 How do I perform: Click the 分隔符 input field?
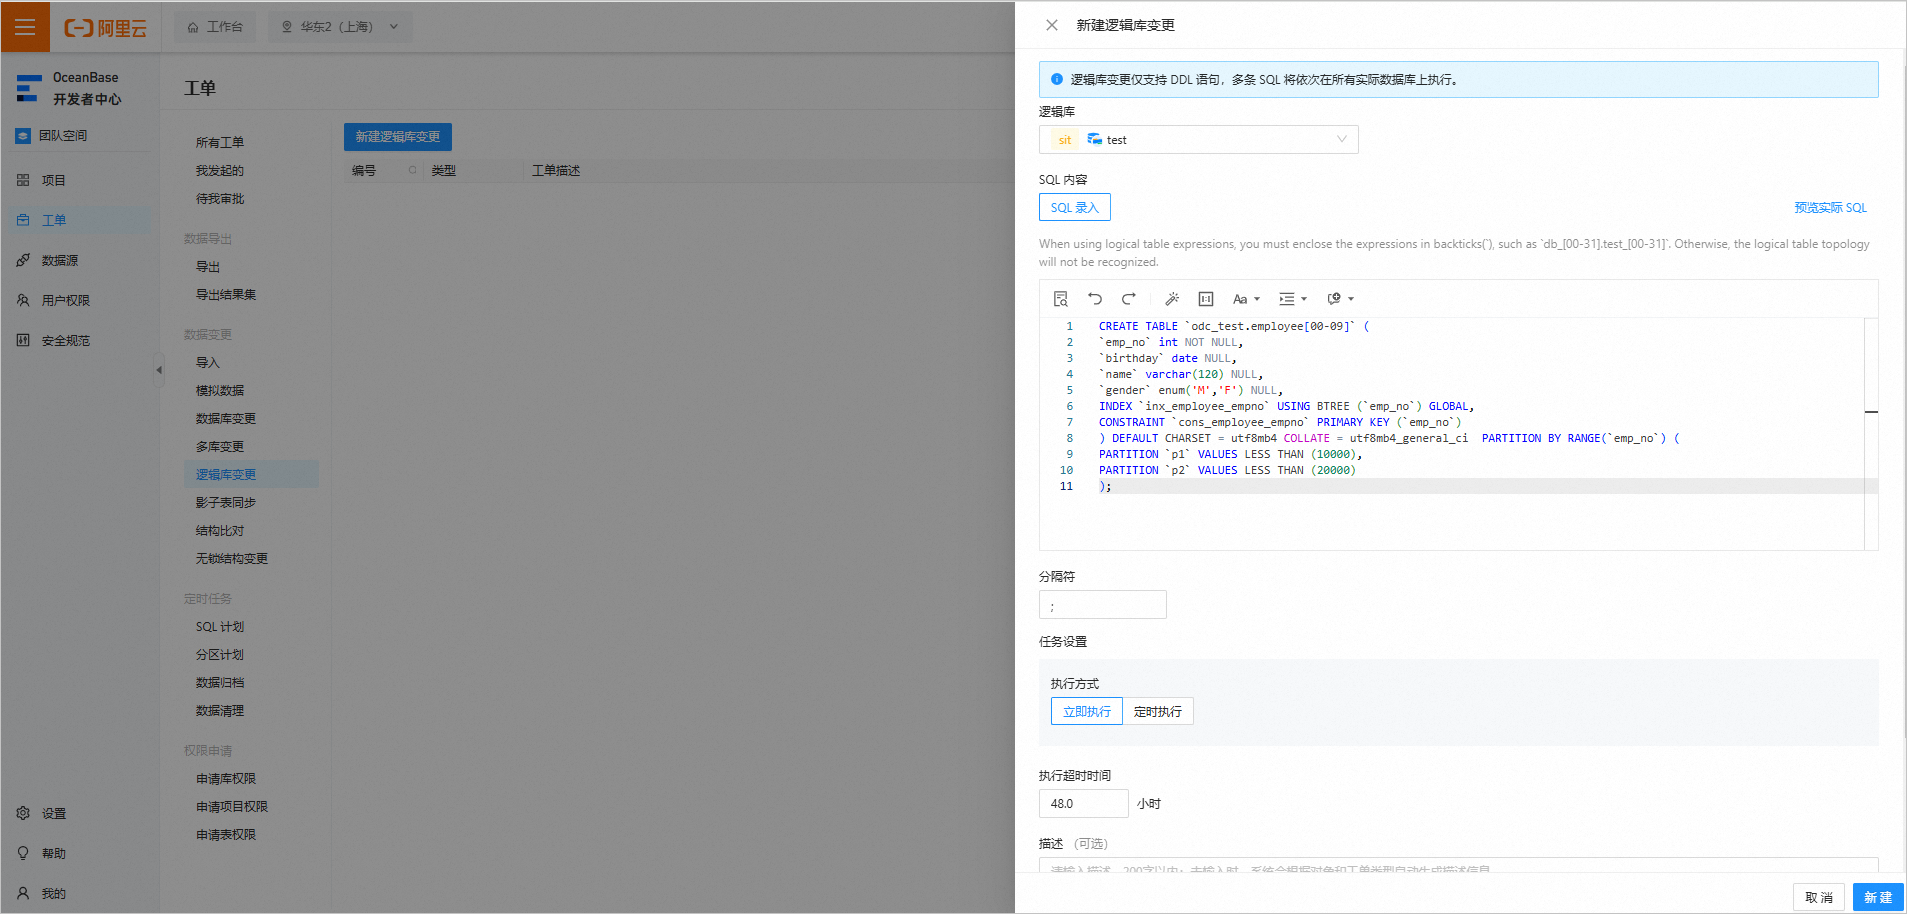pyautogui.click(x=1102, y=605)
